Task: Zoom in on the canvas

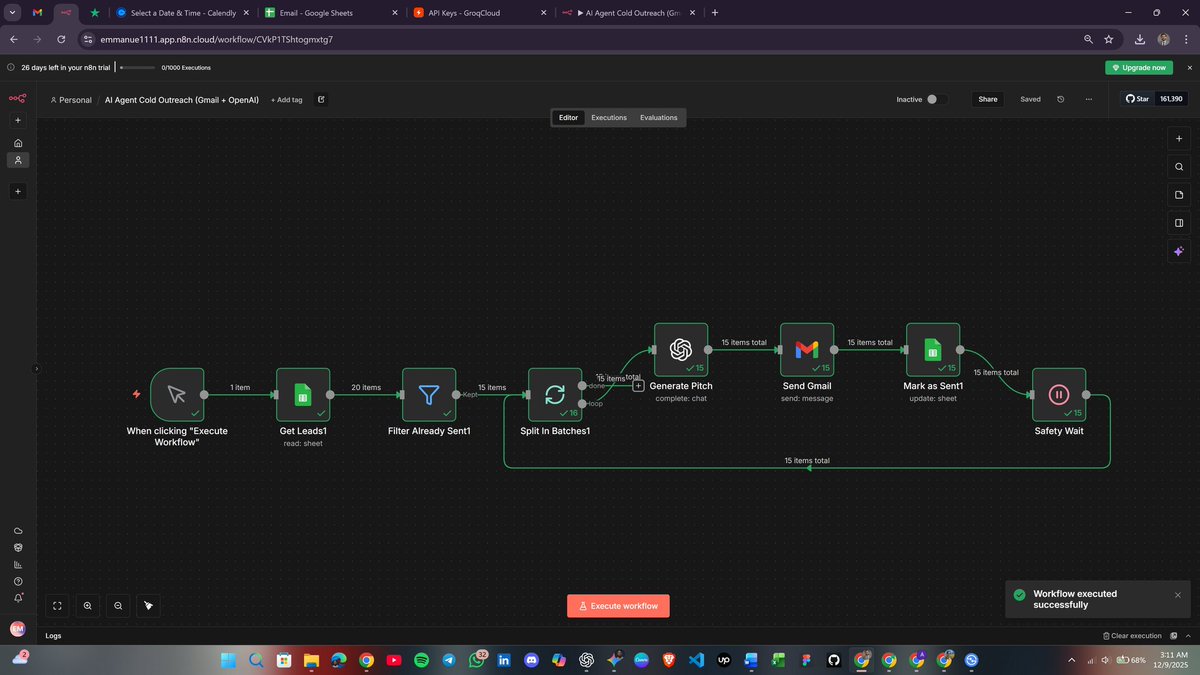Action: click(88, 605)
